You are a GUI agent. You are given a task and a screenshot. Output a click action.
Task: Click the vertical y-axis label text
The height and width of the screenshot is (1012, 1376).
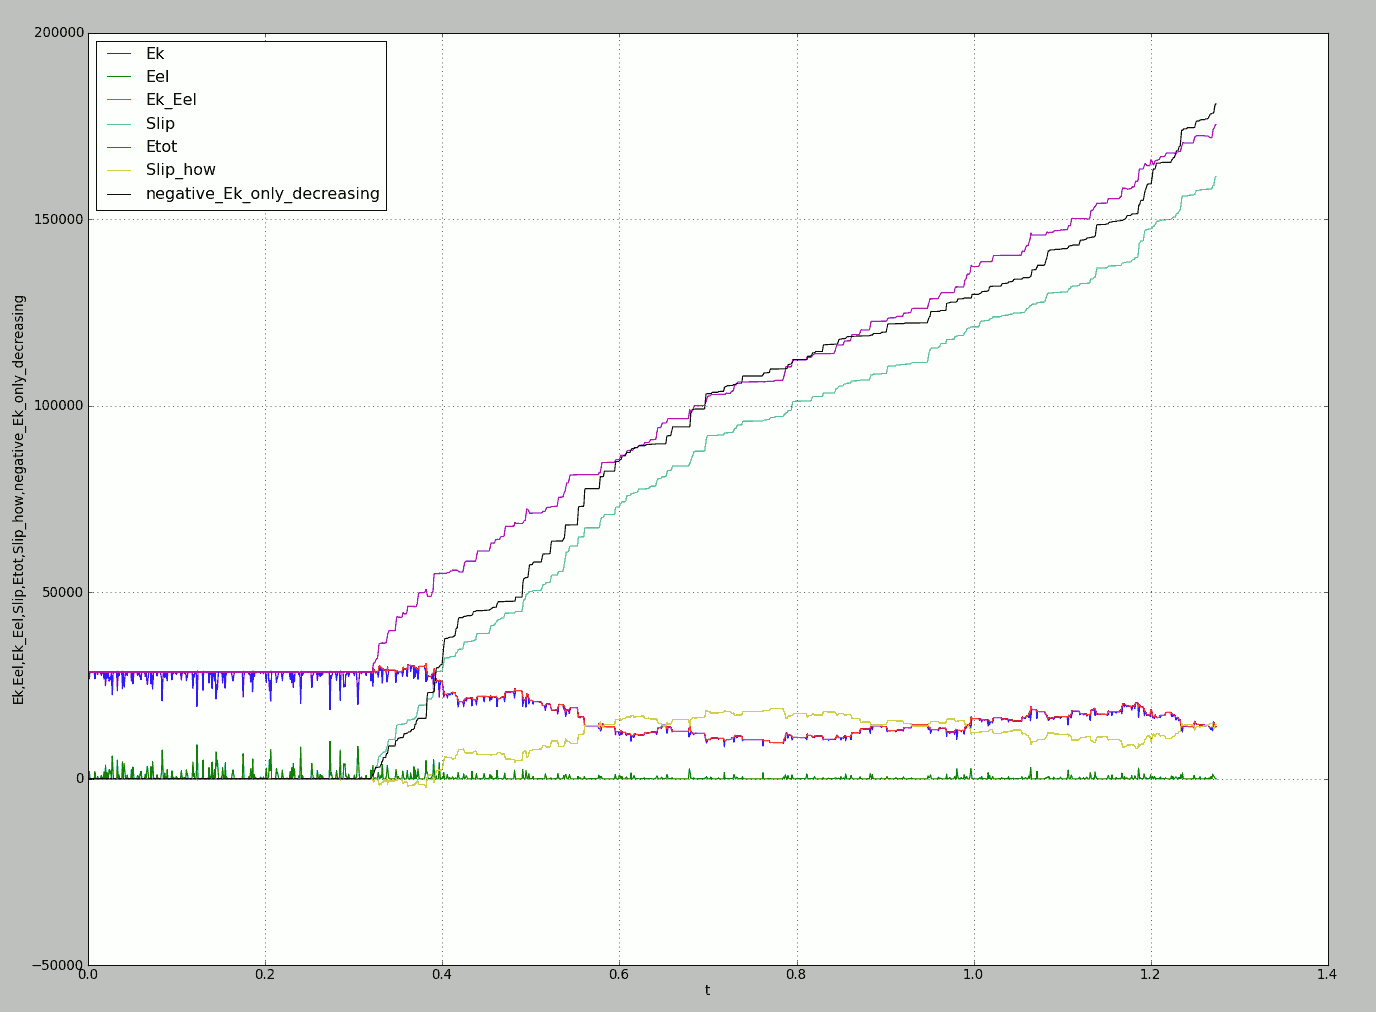point(19,499)
